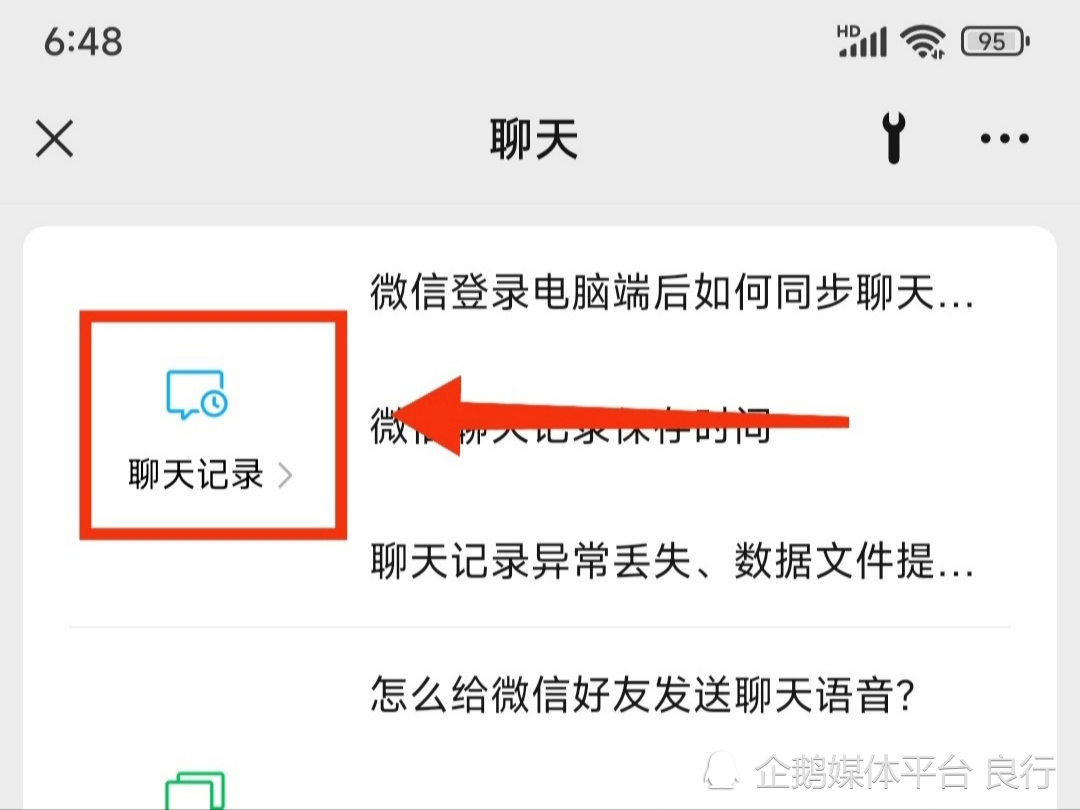Tap the 聊天 page title

(534, 139)
